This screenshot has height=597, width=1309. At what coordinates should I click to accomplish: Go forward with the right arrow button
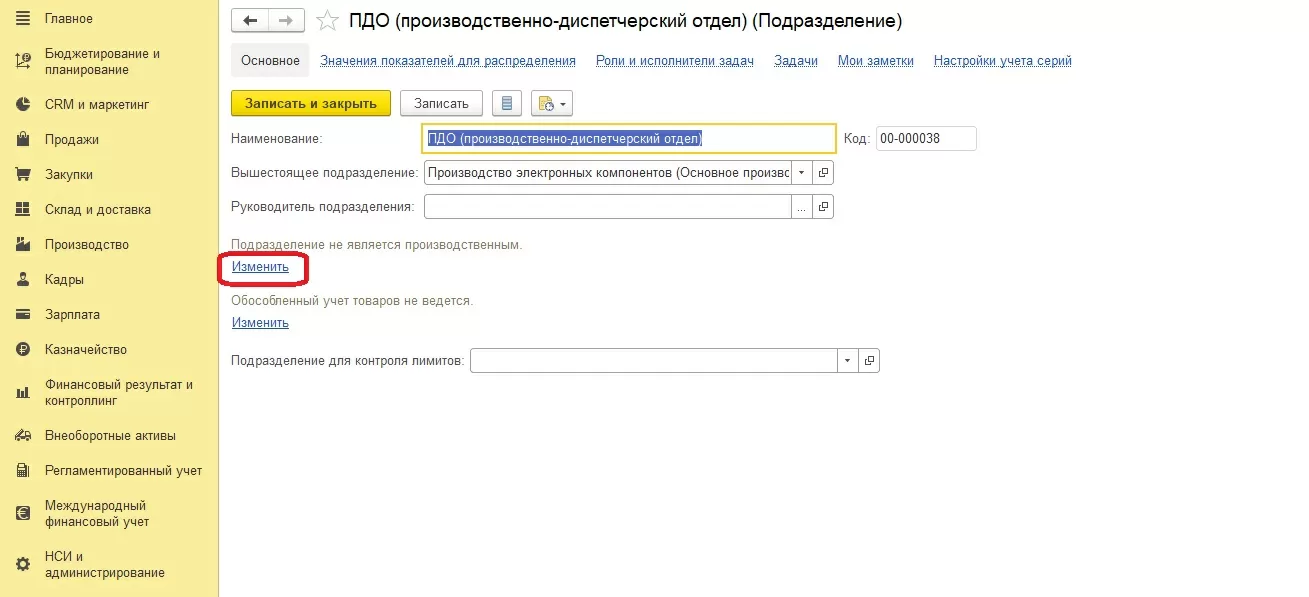286,20
